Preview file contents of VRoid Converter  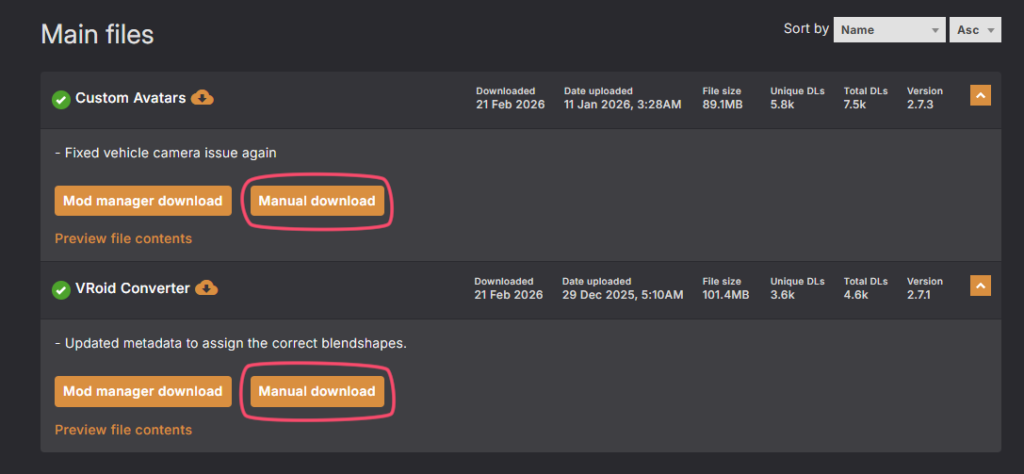(123, 429)
